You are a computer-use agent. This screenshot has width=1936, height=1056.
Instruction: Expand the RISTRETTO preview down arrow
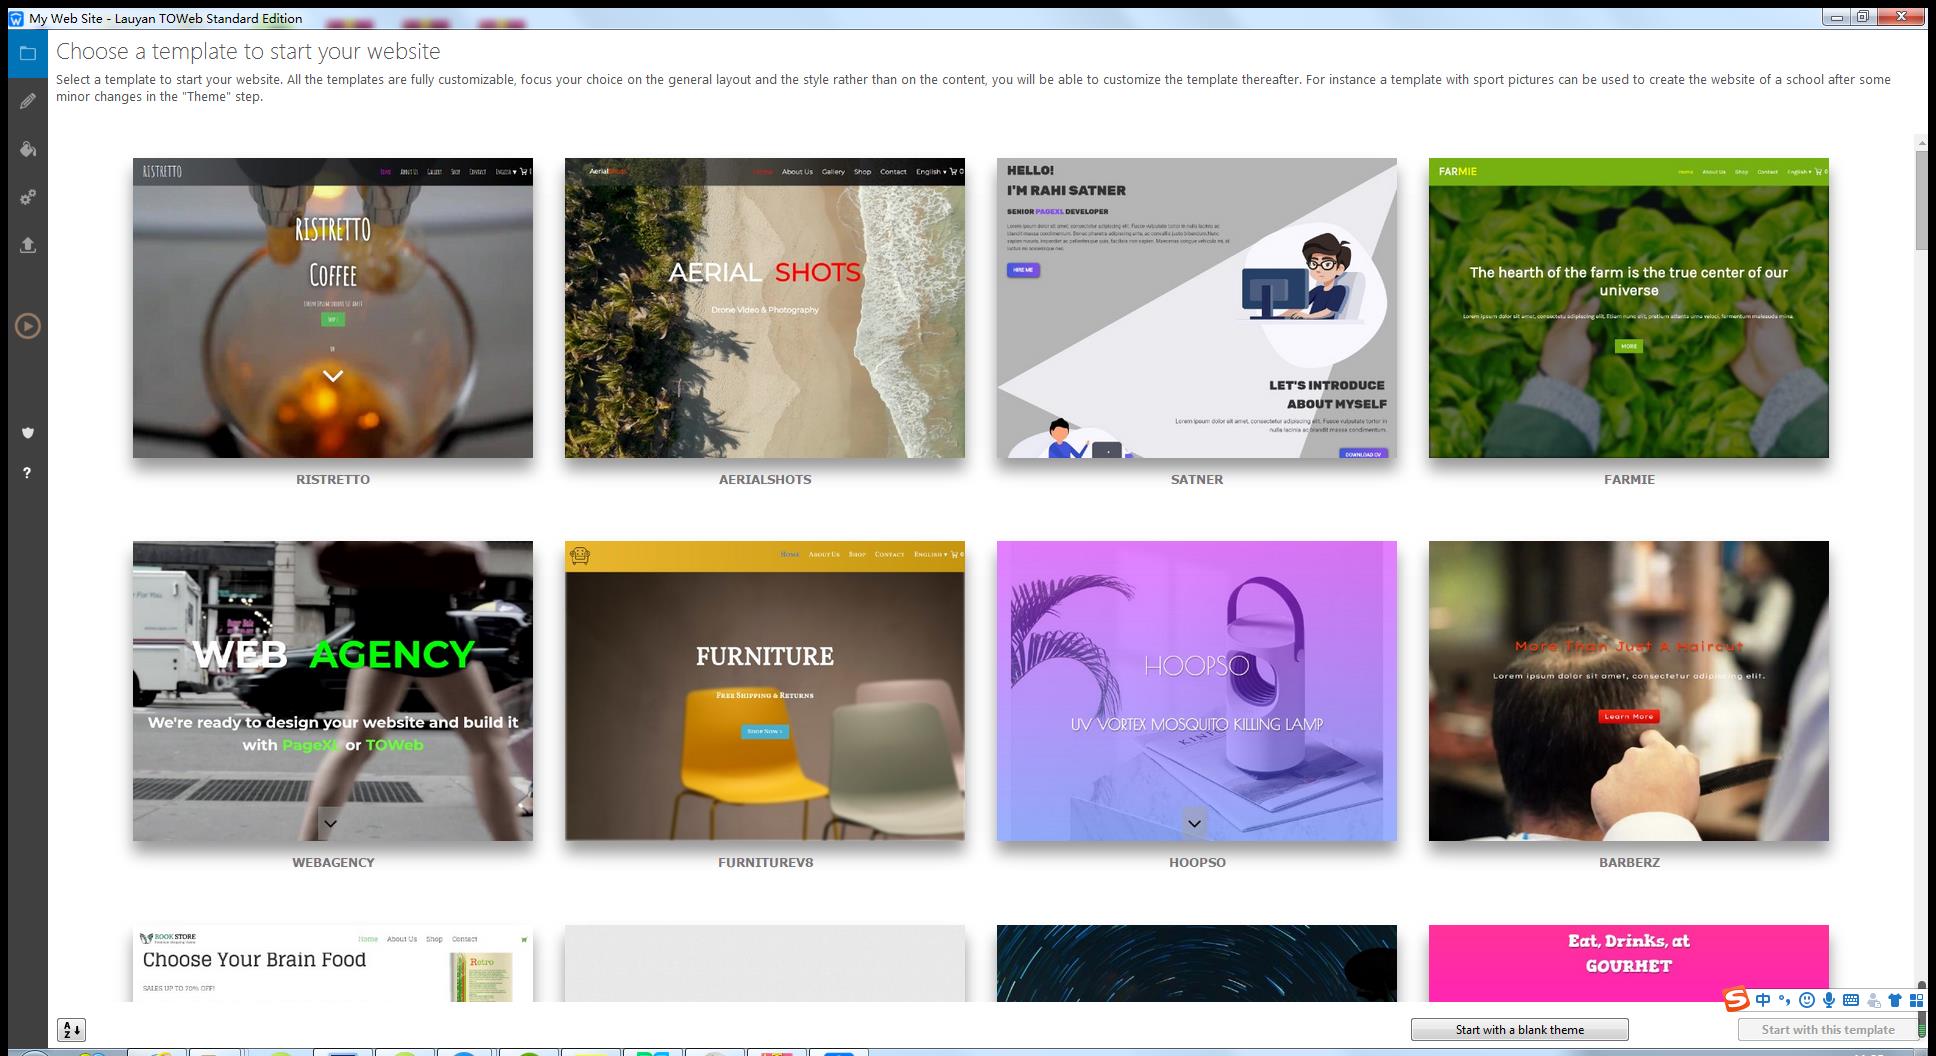(x=331, y=377)
